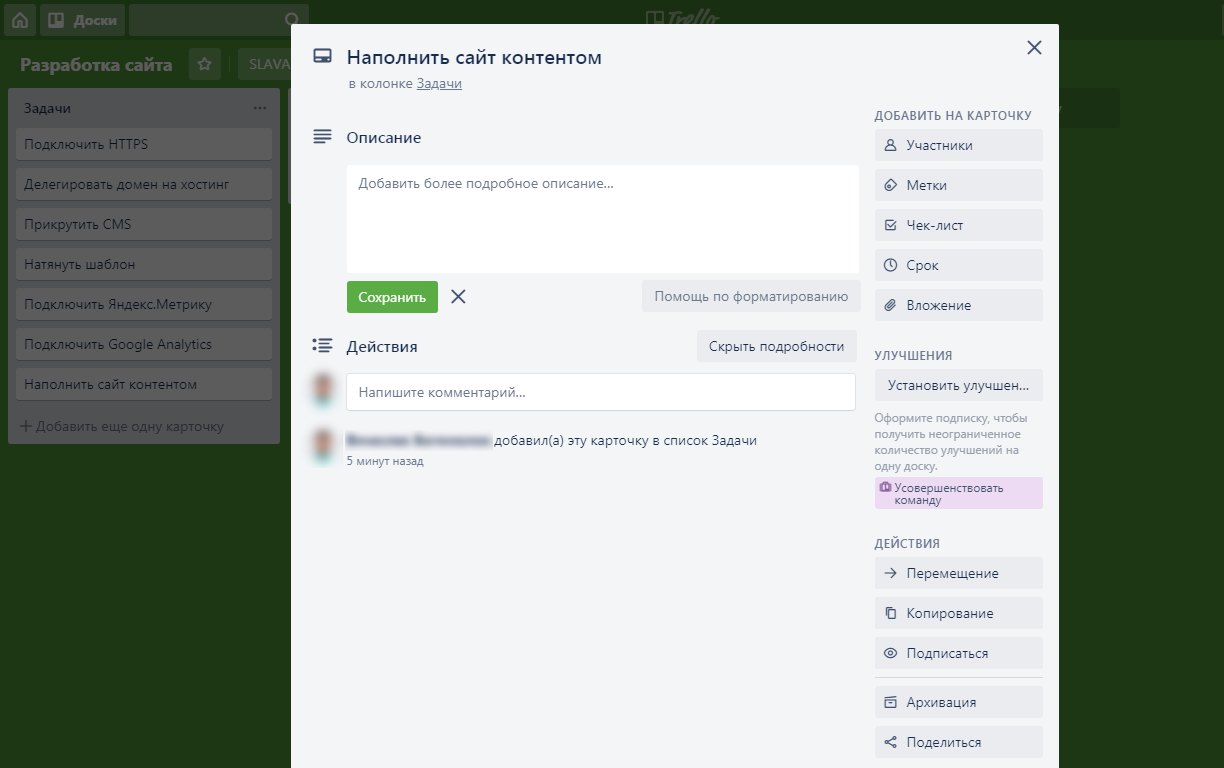Open the Метки labels picker
The width and height of the screenshot is (1224, 768).
[958, 185]
